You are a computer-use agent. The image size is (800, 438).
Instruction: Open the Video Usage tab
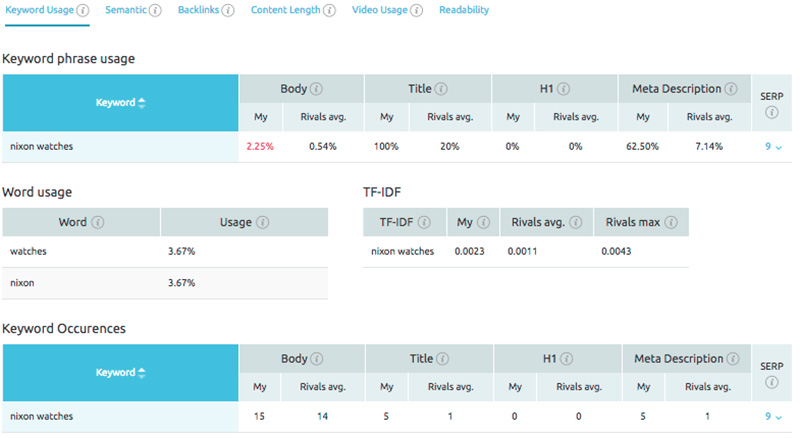click(380, 10)
